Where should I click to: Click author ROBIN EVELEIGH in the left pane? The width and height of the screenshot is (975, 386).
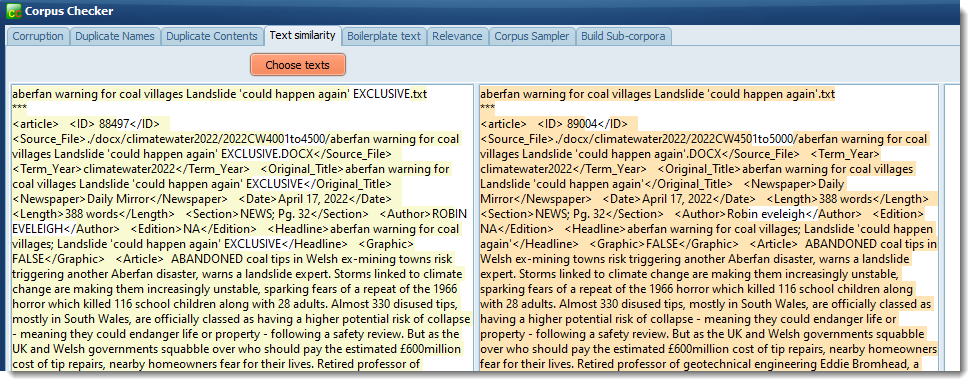point(240,221)
